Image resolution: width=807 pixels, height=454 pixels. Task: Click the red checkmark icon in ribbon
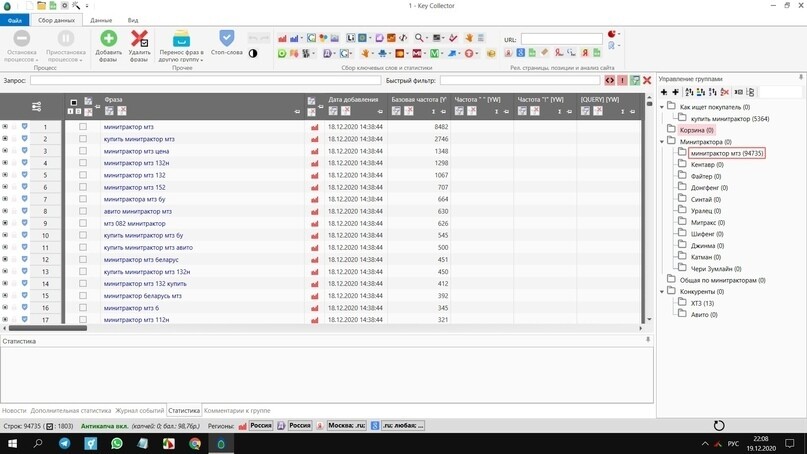453,38
